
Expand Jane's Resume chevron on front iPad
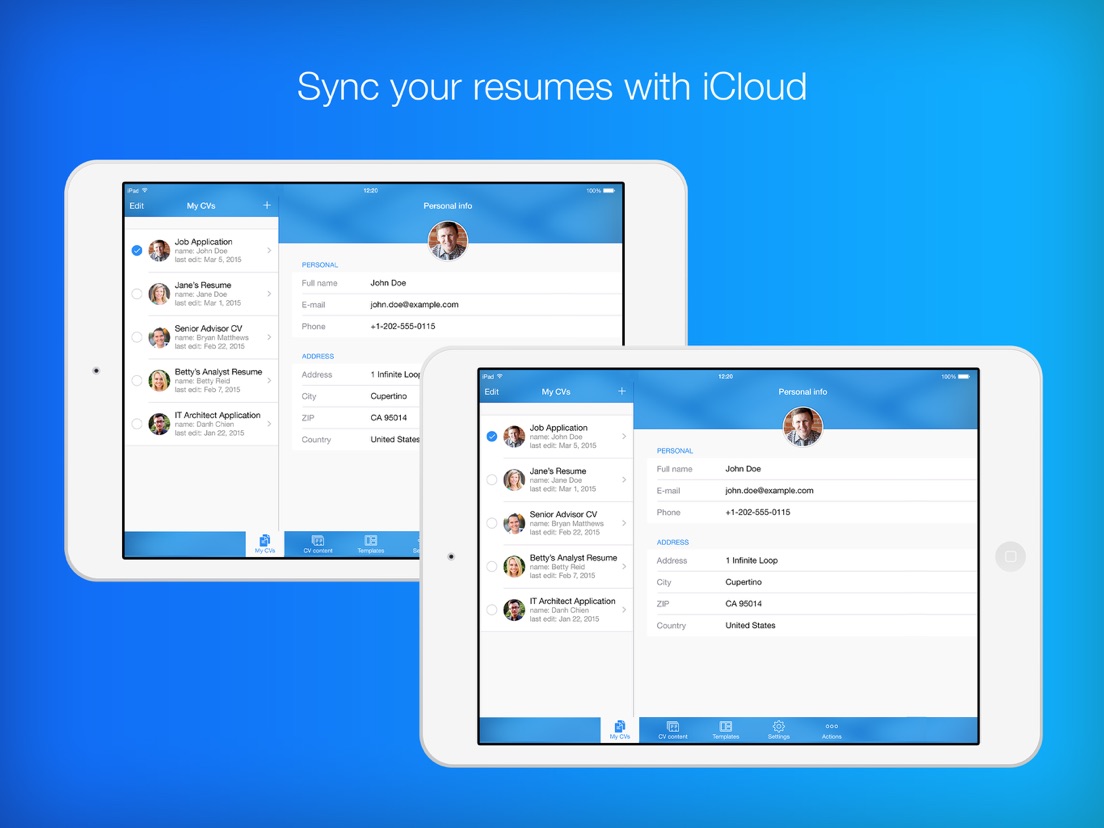click(625, 479)
